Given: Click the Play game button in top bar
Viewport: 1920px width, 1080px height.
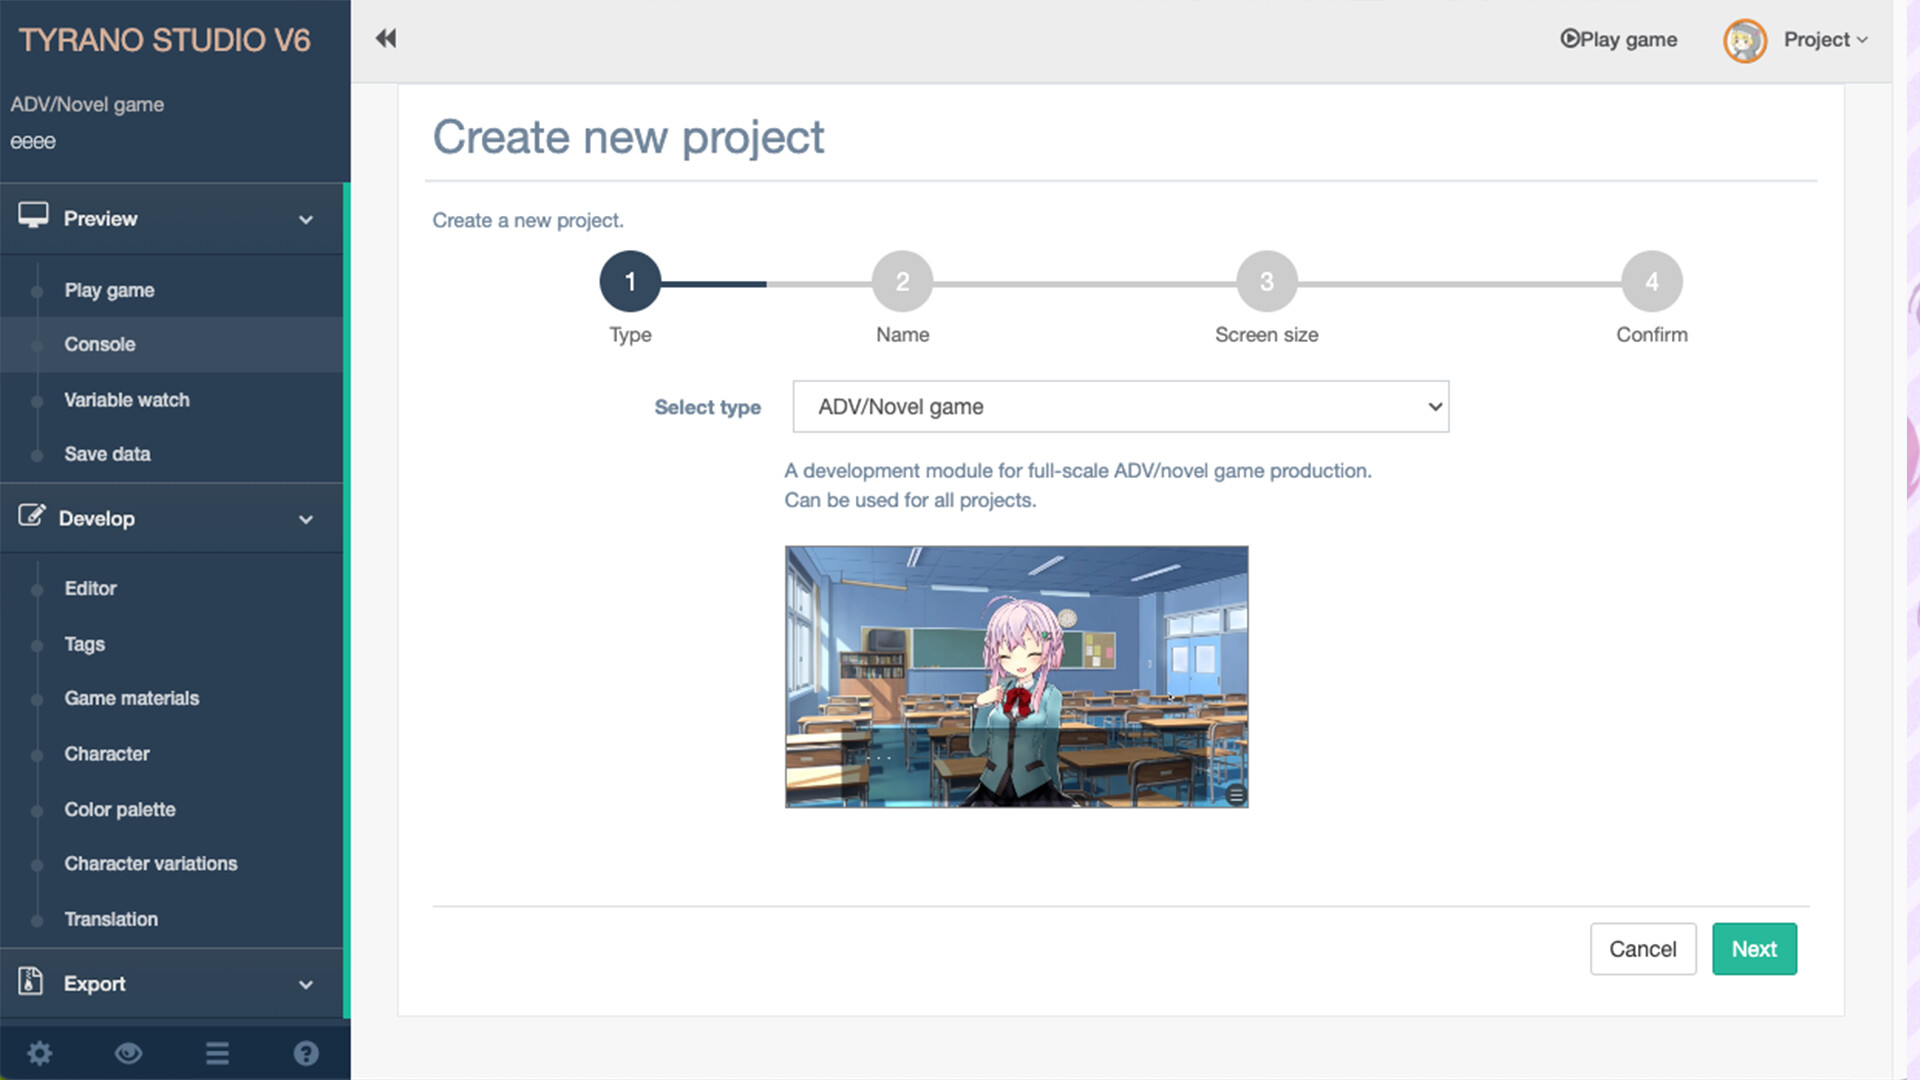Looking at the screenshot, I should [x=1618, y=40].
